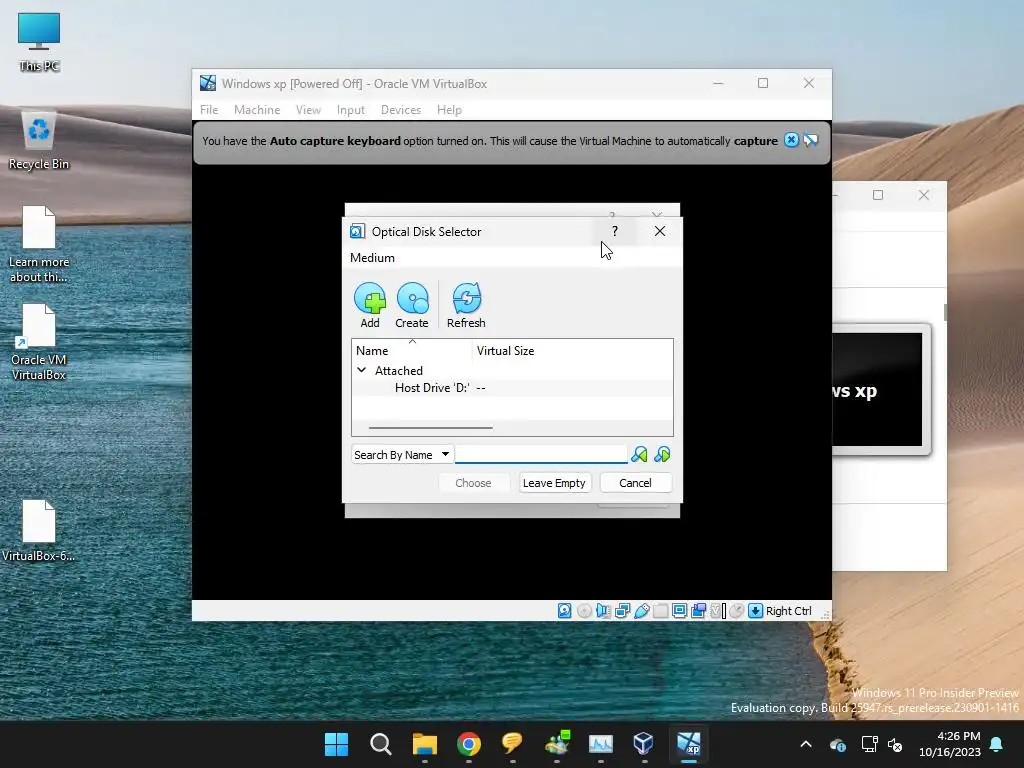This screenshot has width=1024, height=768.
Task: Open the Devices menu
Action: coord(401,110)
